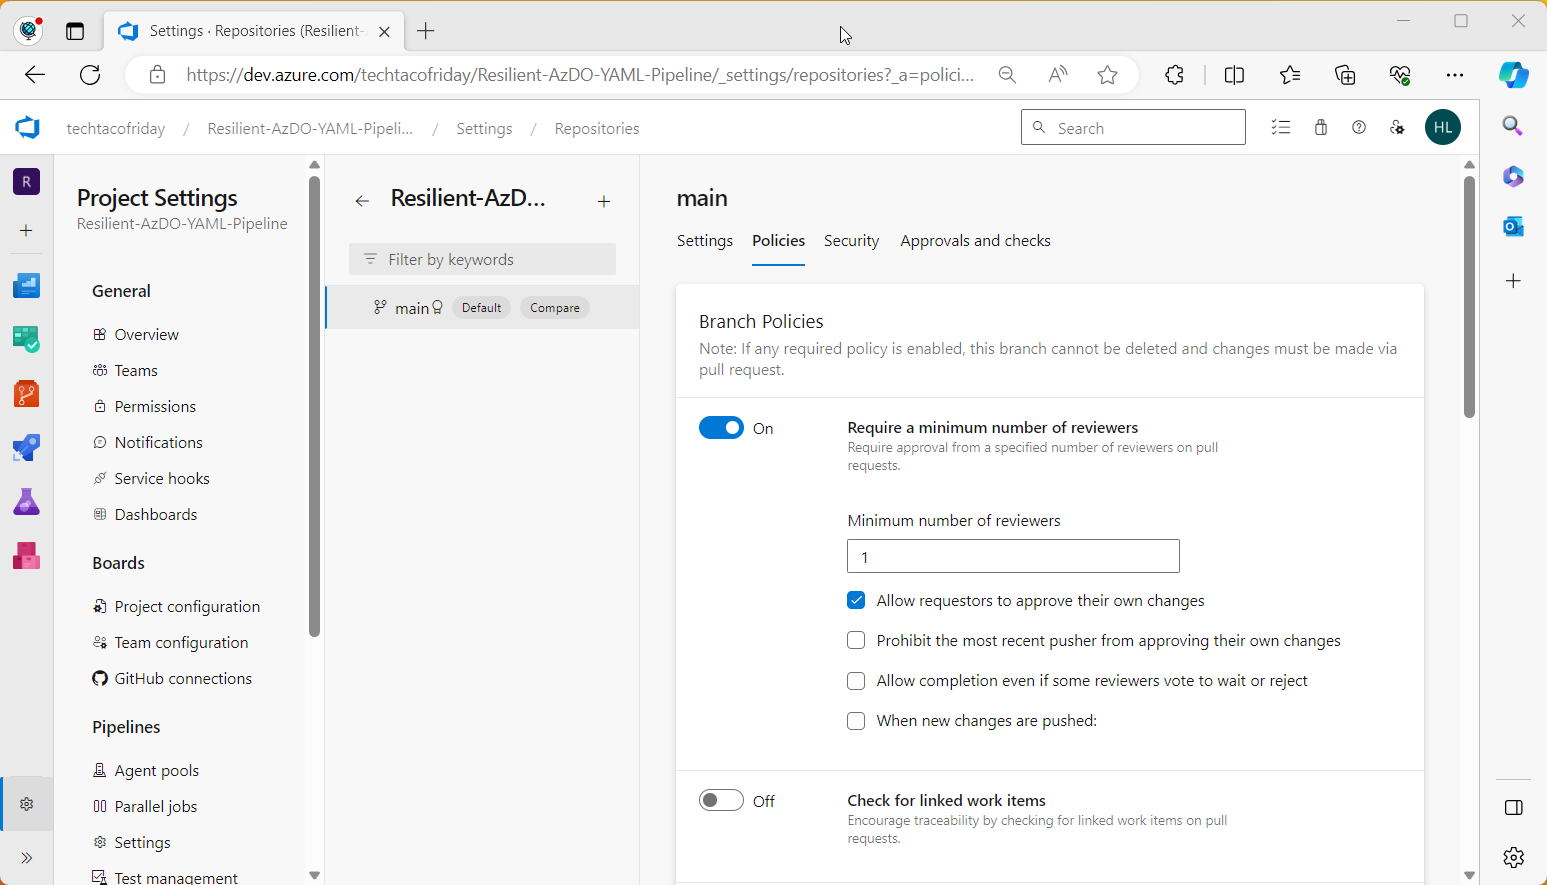Focus the Filter by keywords field
1547x885 pixels.
(482, 259)
